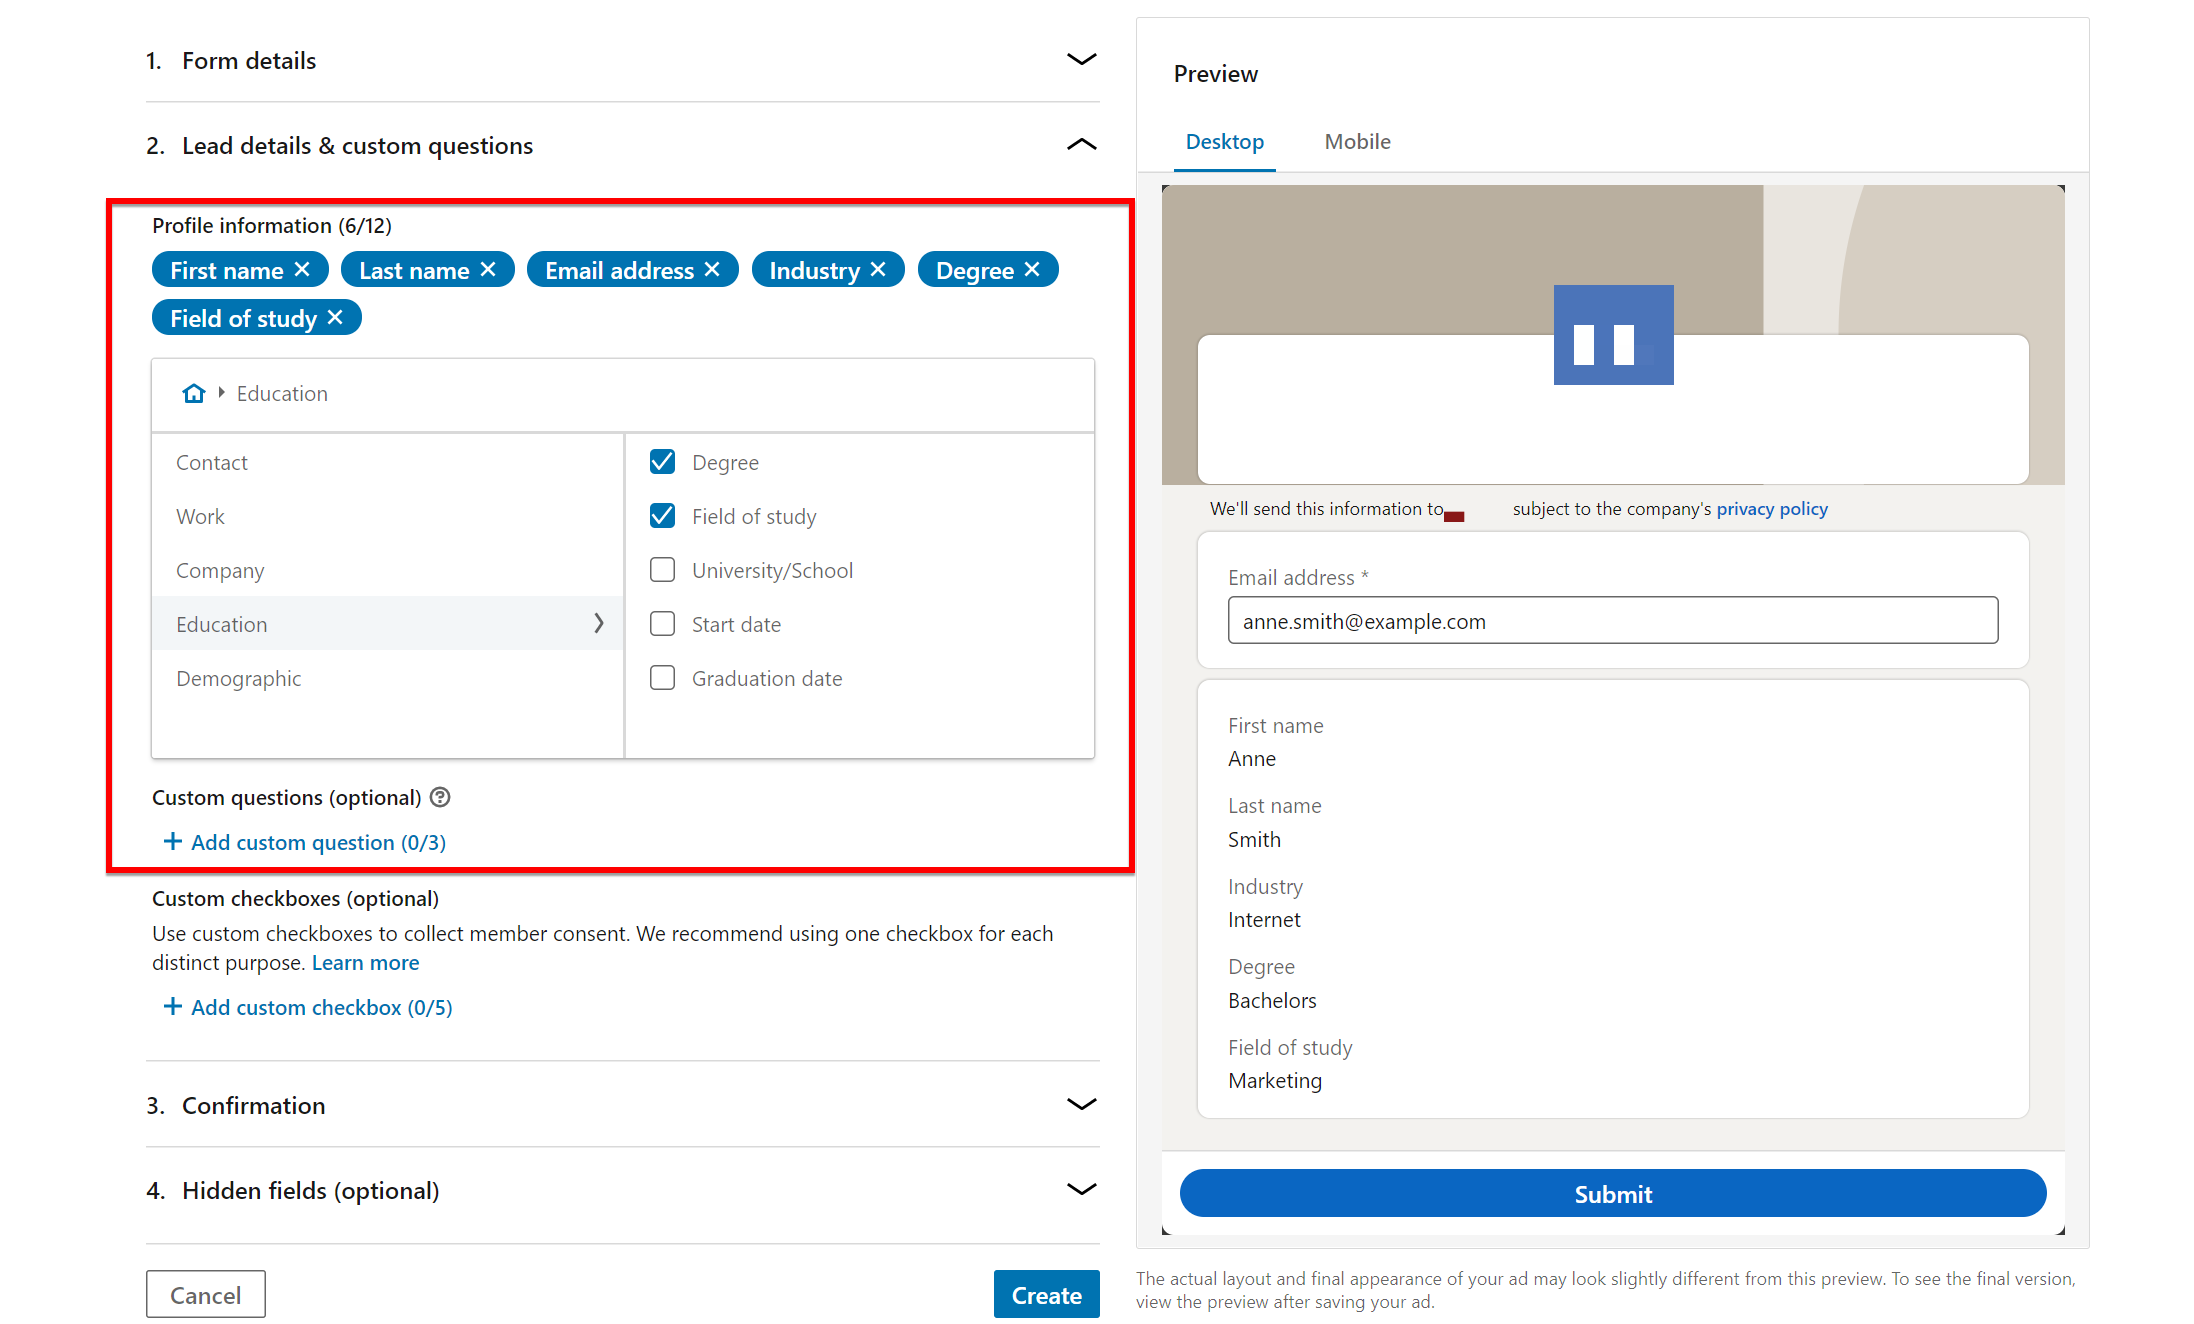Enable the University/School checkbox

click(x=660, y=569)
